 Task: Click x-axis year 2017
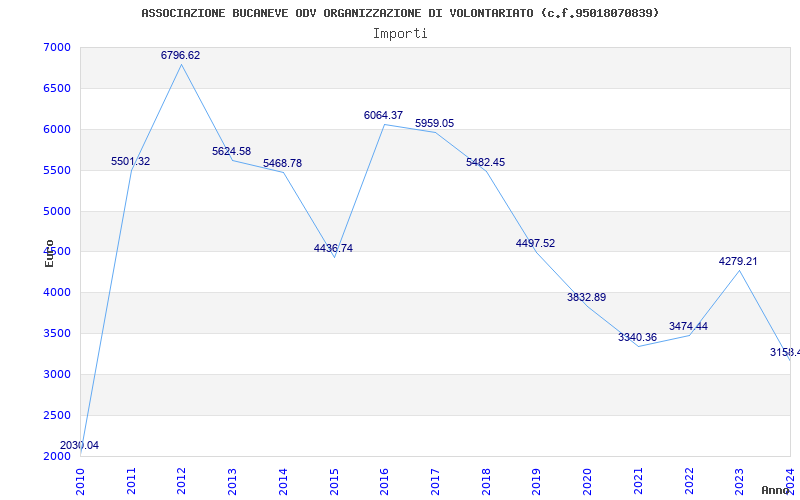pyautogui.click(x=435, y=482)
